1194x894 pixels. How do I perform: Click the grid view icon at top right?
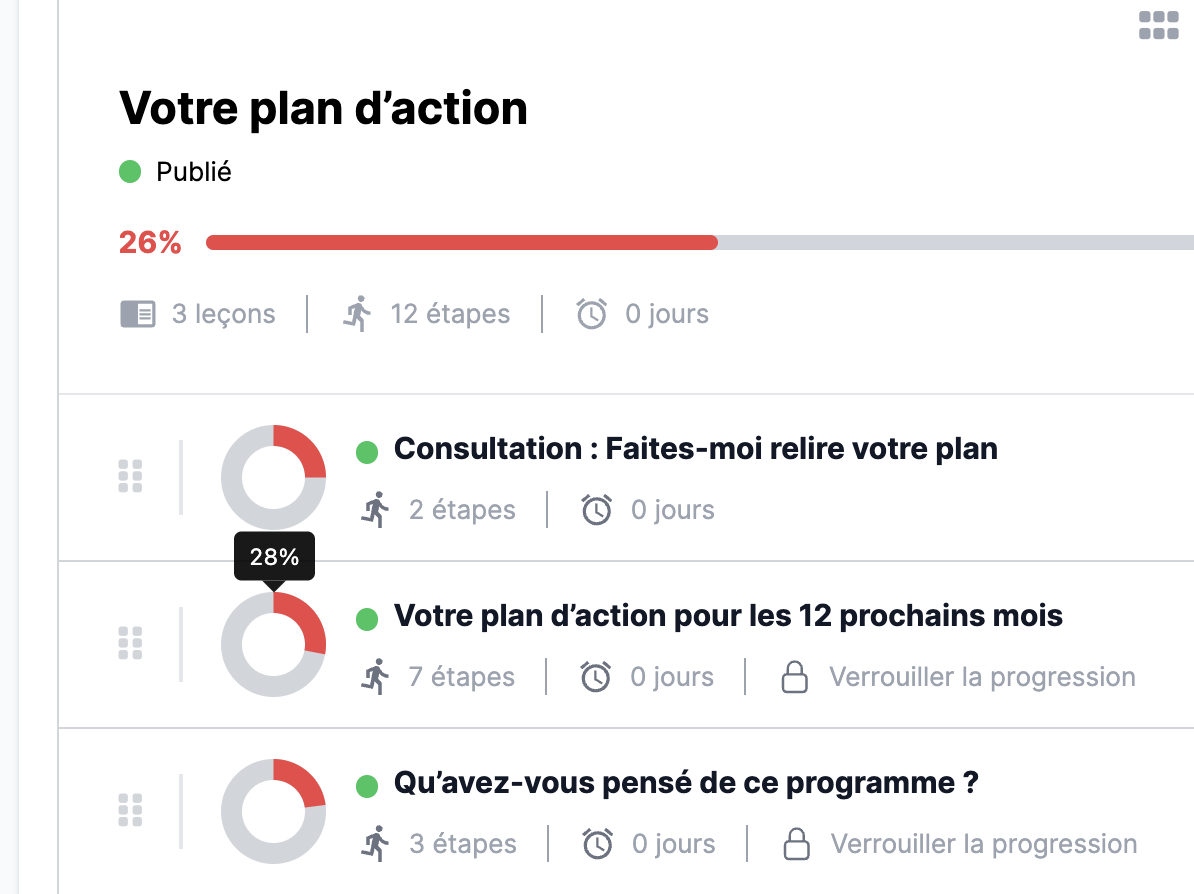[x=1158, y=26]
